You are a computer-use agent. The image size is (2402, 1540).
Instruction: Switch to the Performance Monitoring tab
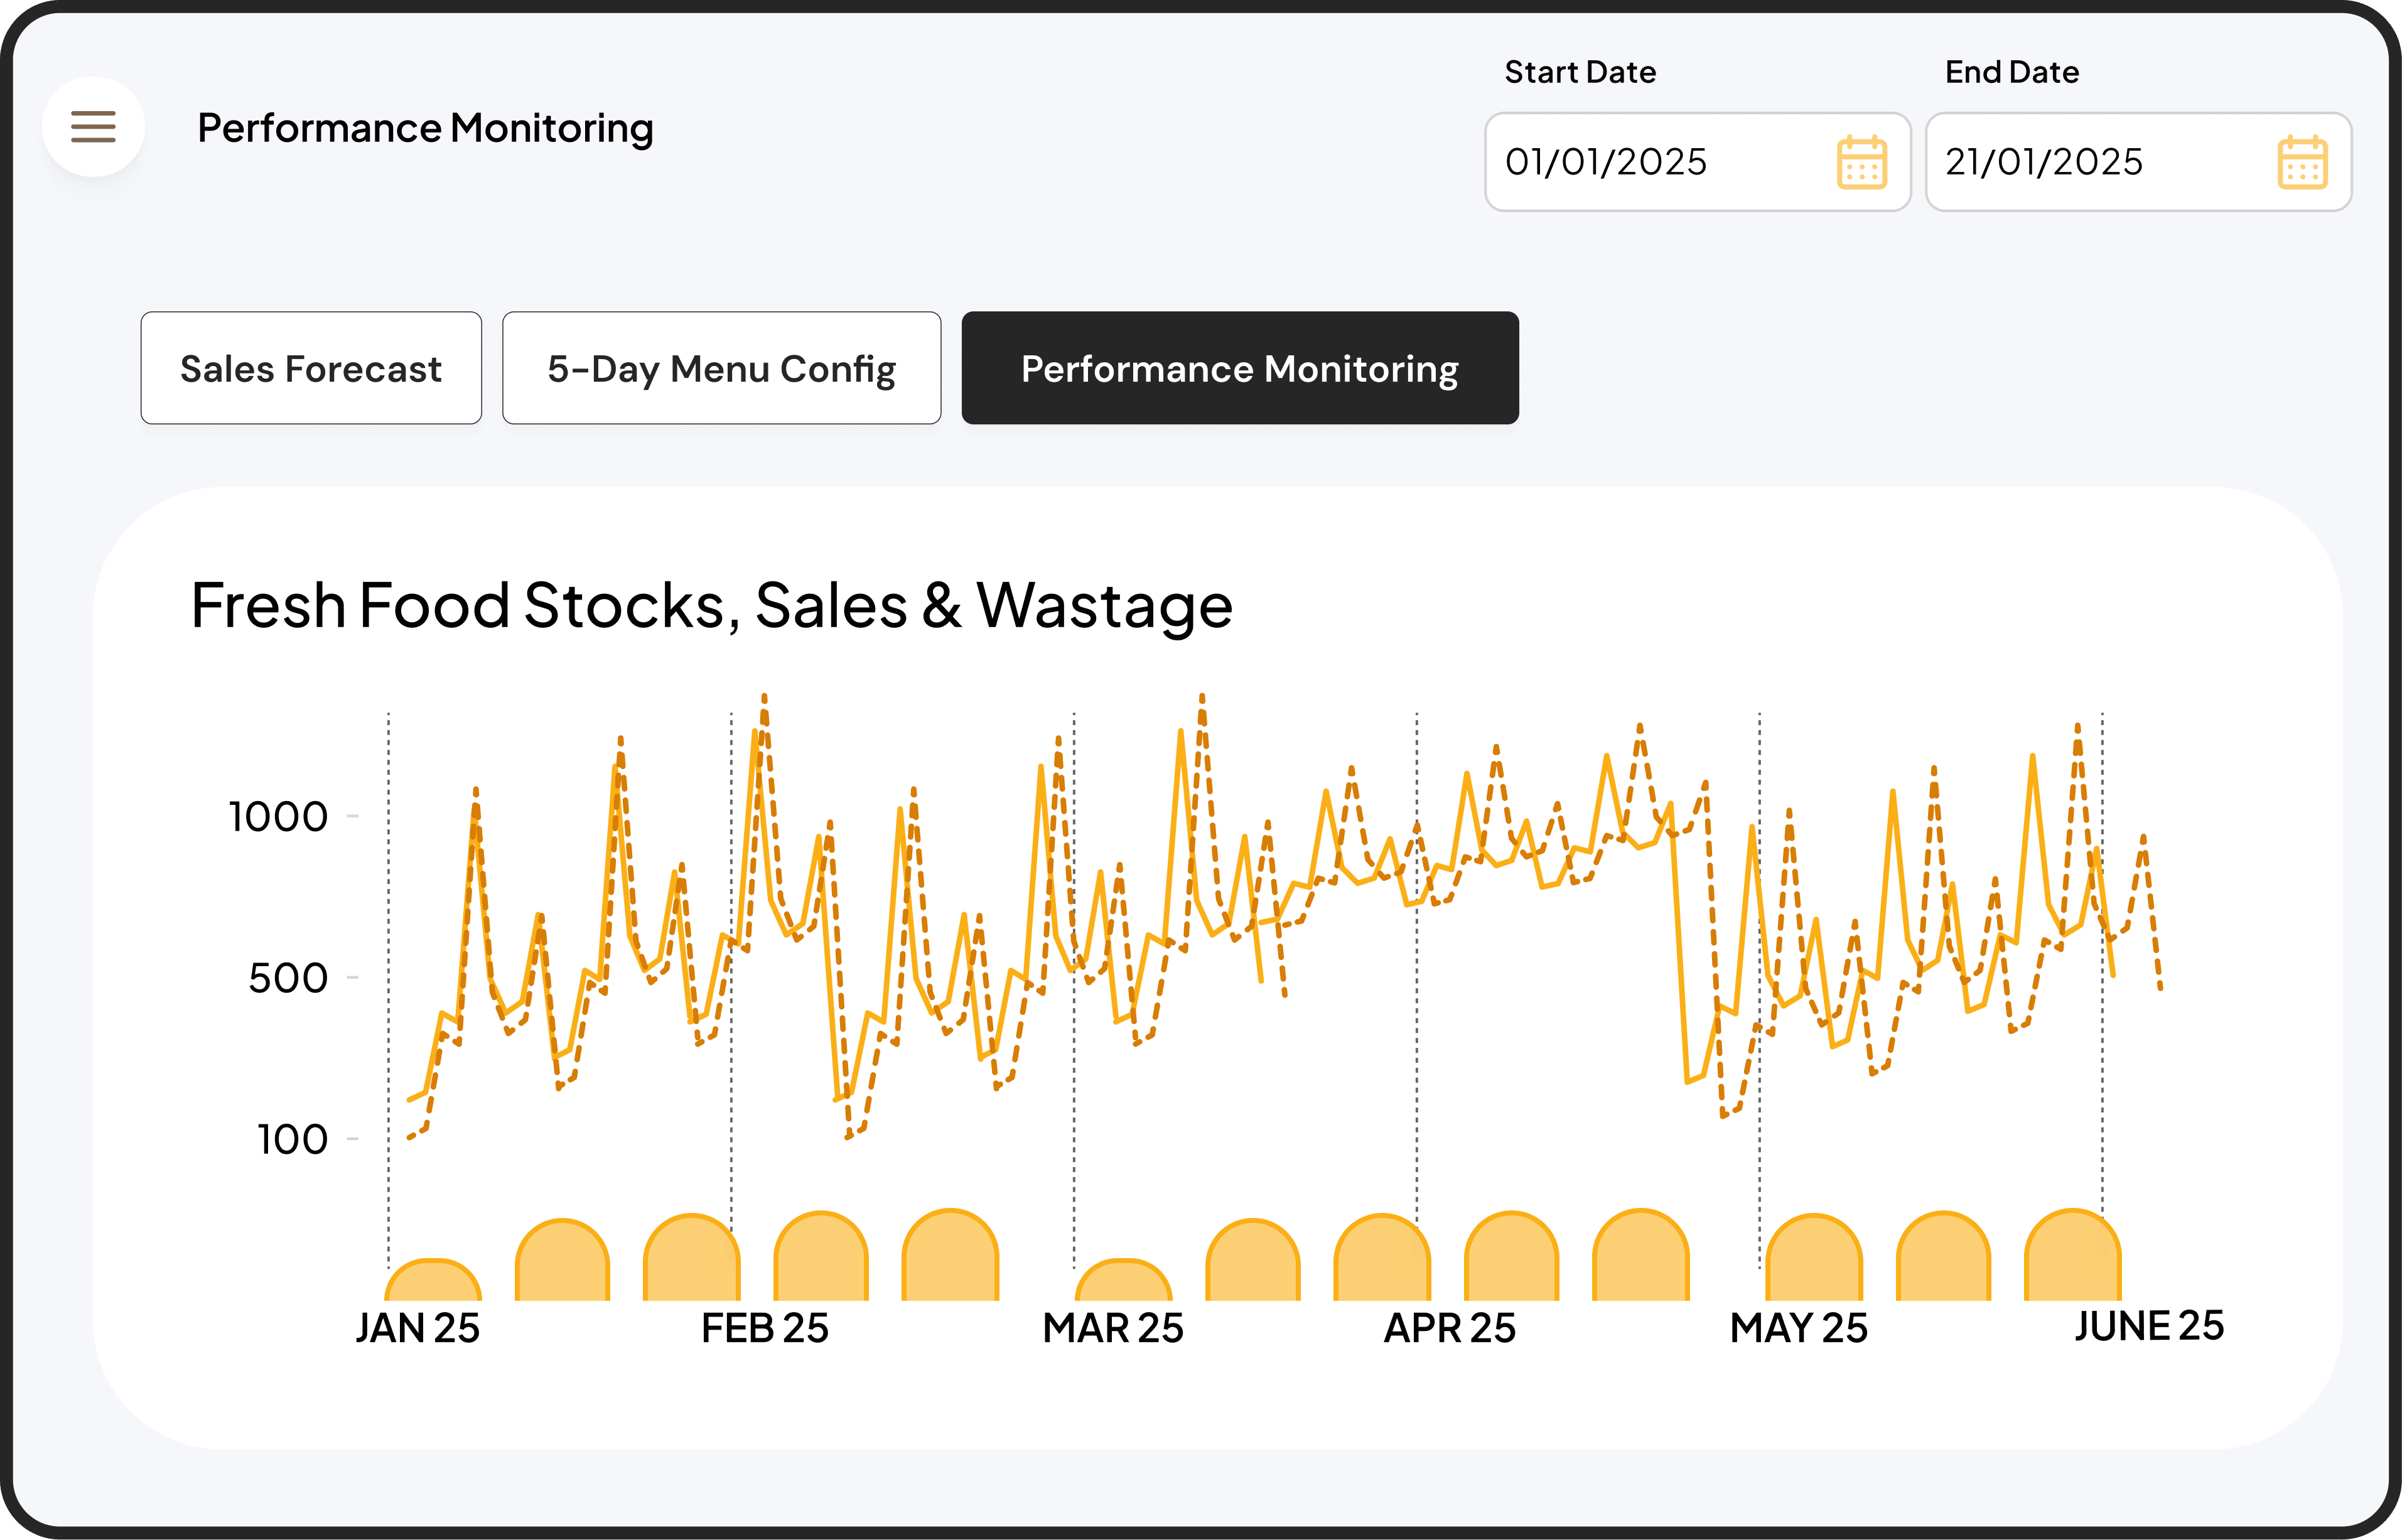pyautogui.click(x=1239, y=368)
